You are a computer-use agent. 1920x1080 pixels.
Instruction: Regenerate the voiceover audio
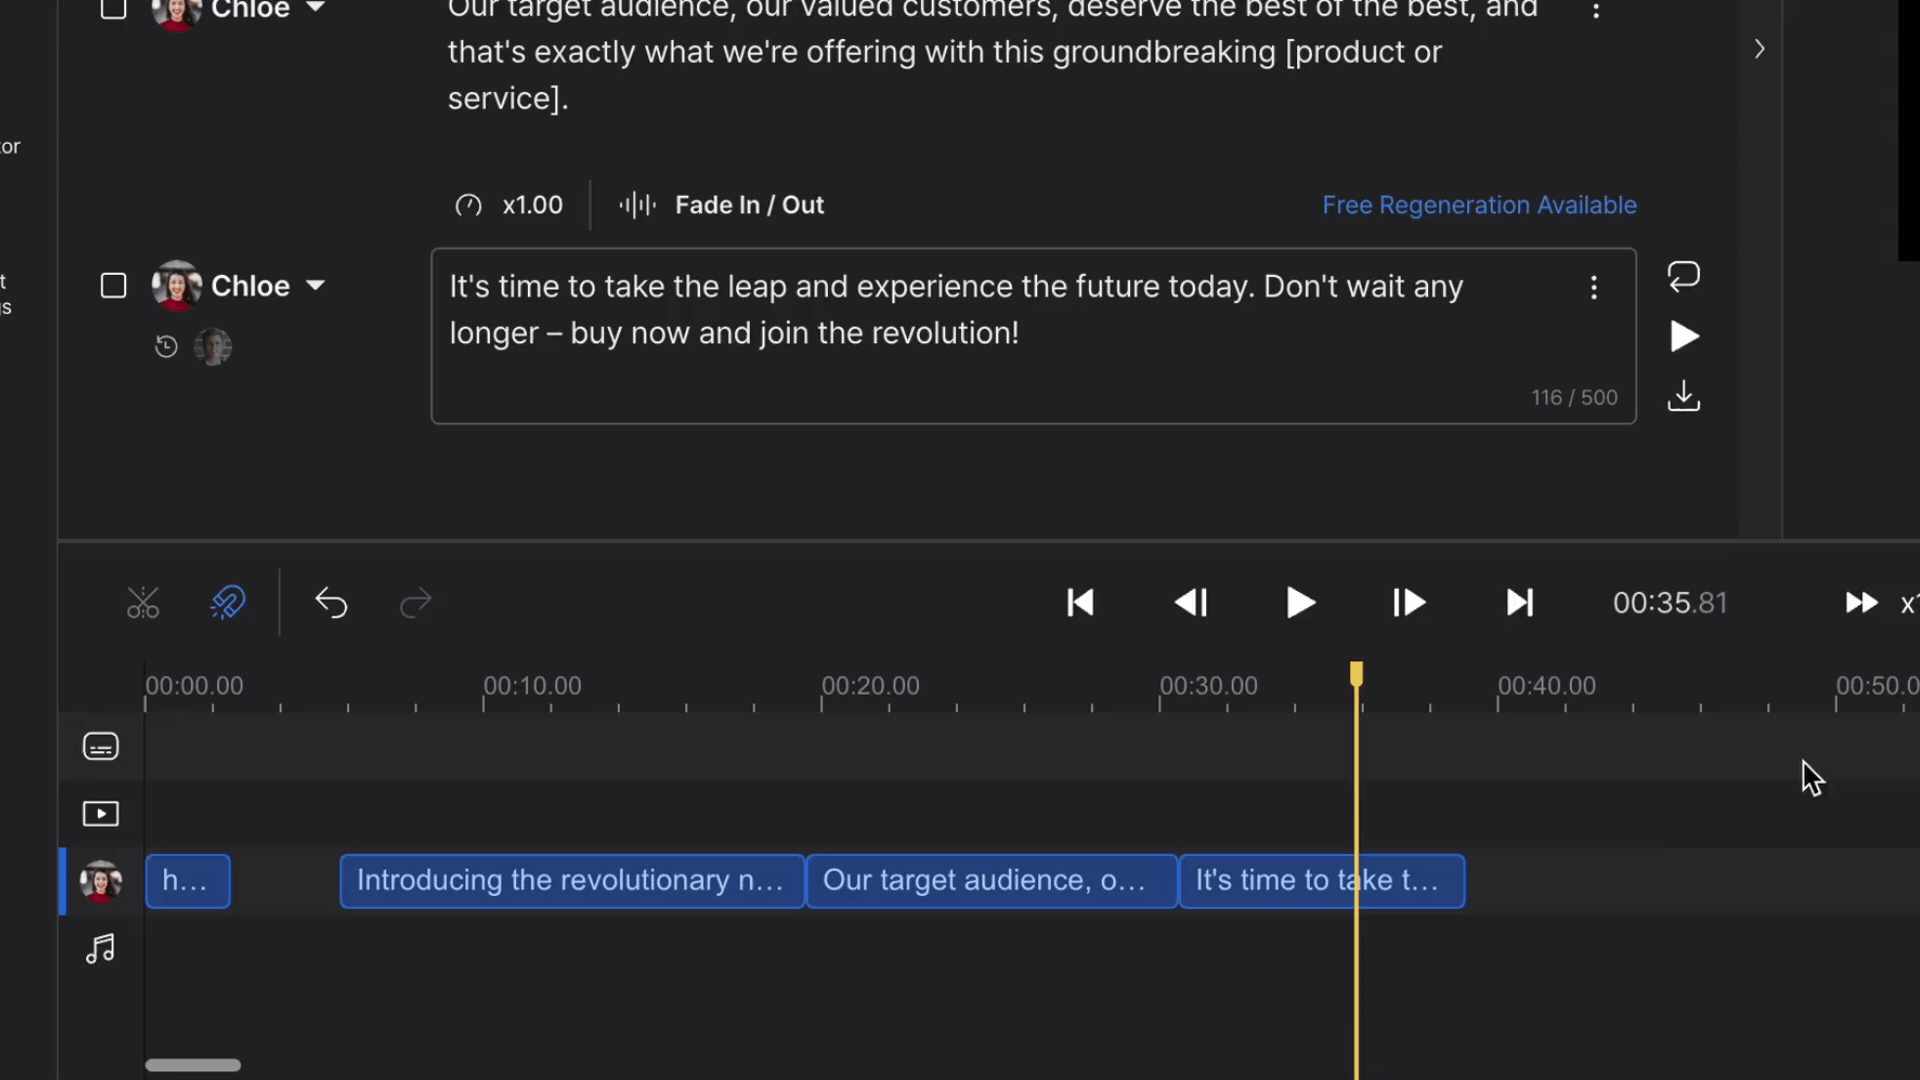1683,275
